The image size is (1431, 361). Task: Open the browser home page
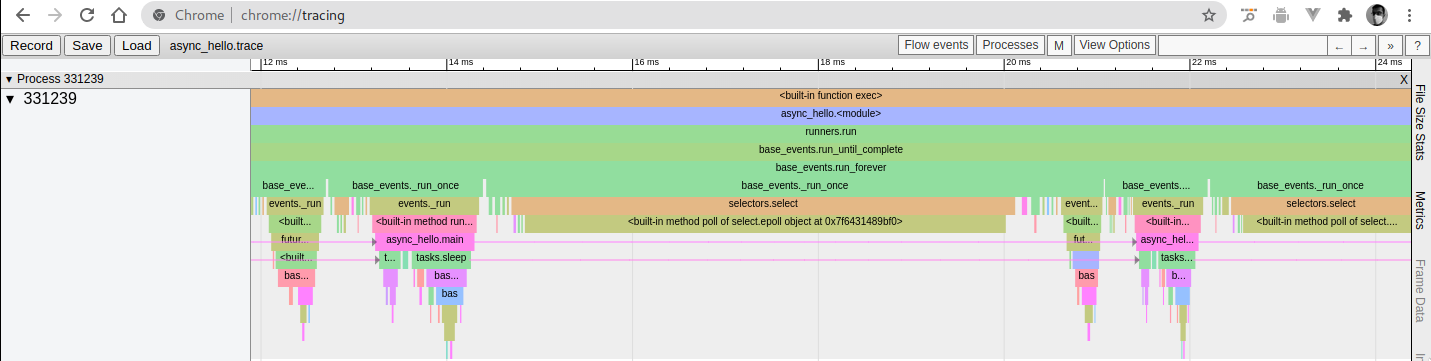tap(119, 15)
